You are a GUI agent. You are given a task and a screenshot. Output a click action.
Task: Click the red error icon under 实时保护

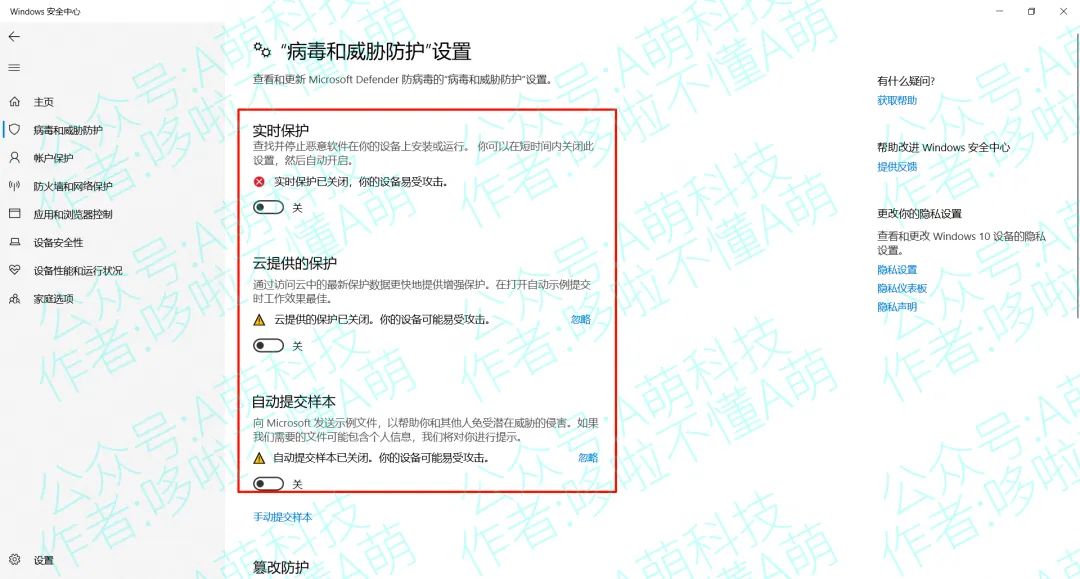pyautogui.click(x=259, y=182)
